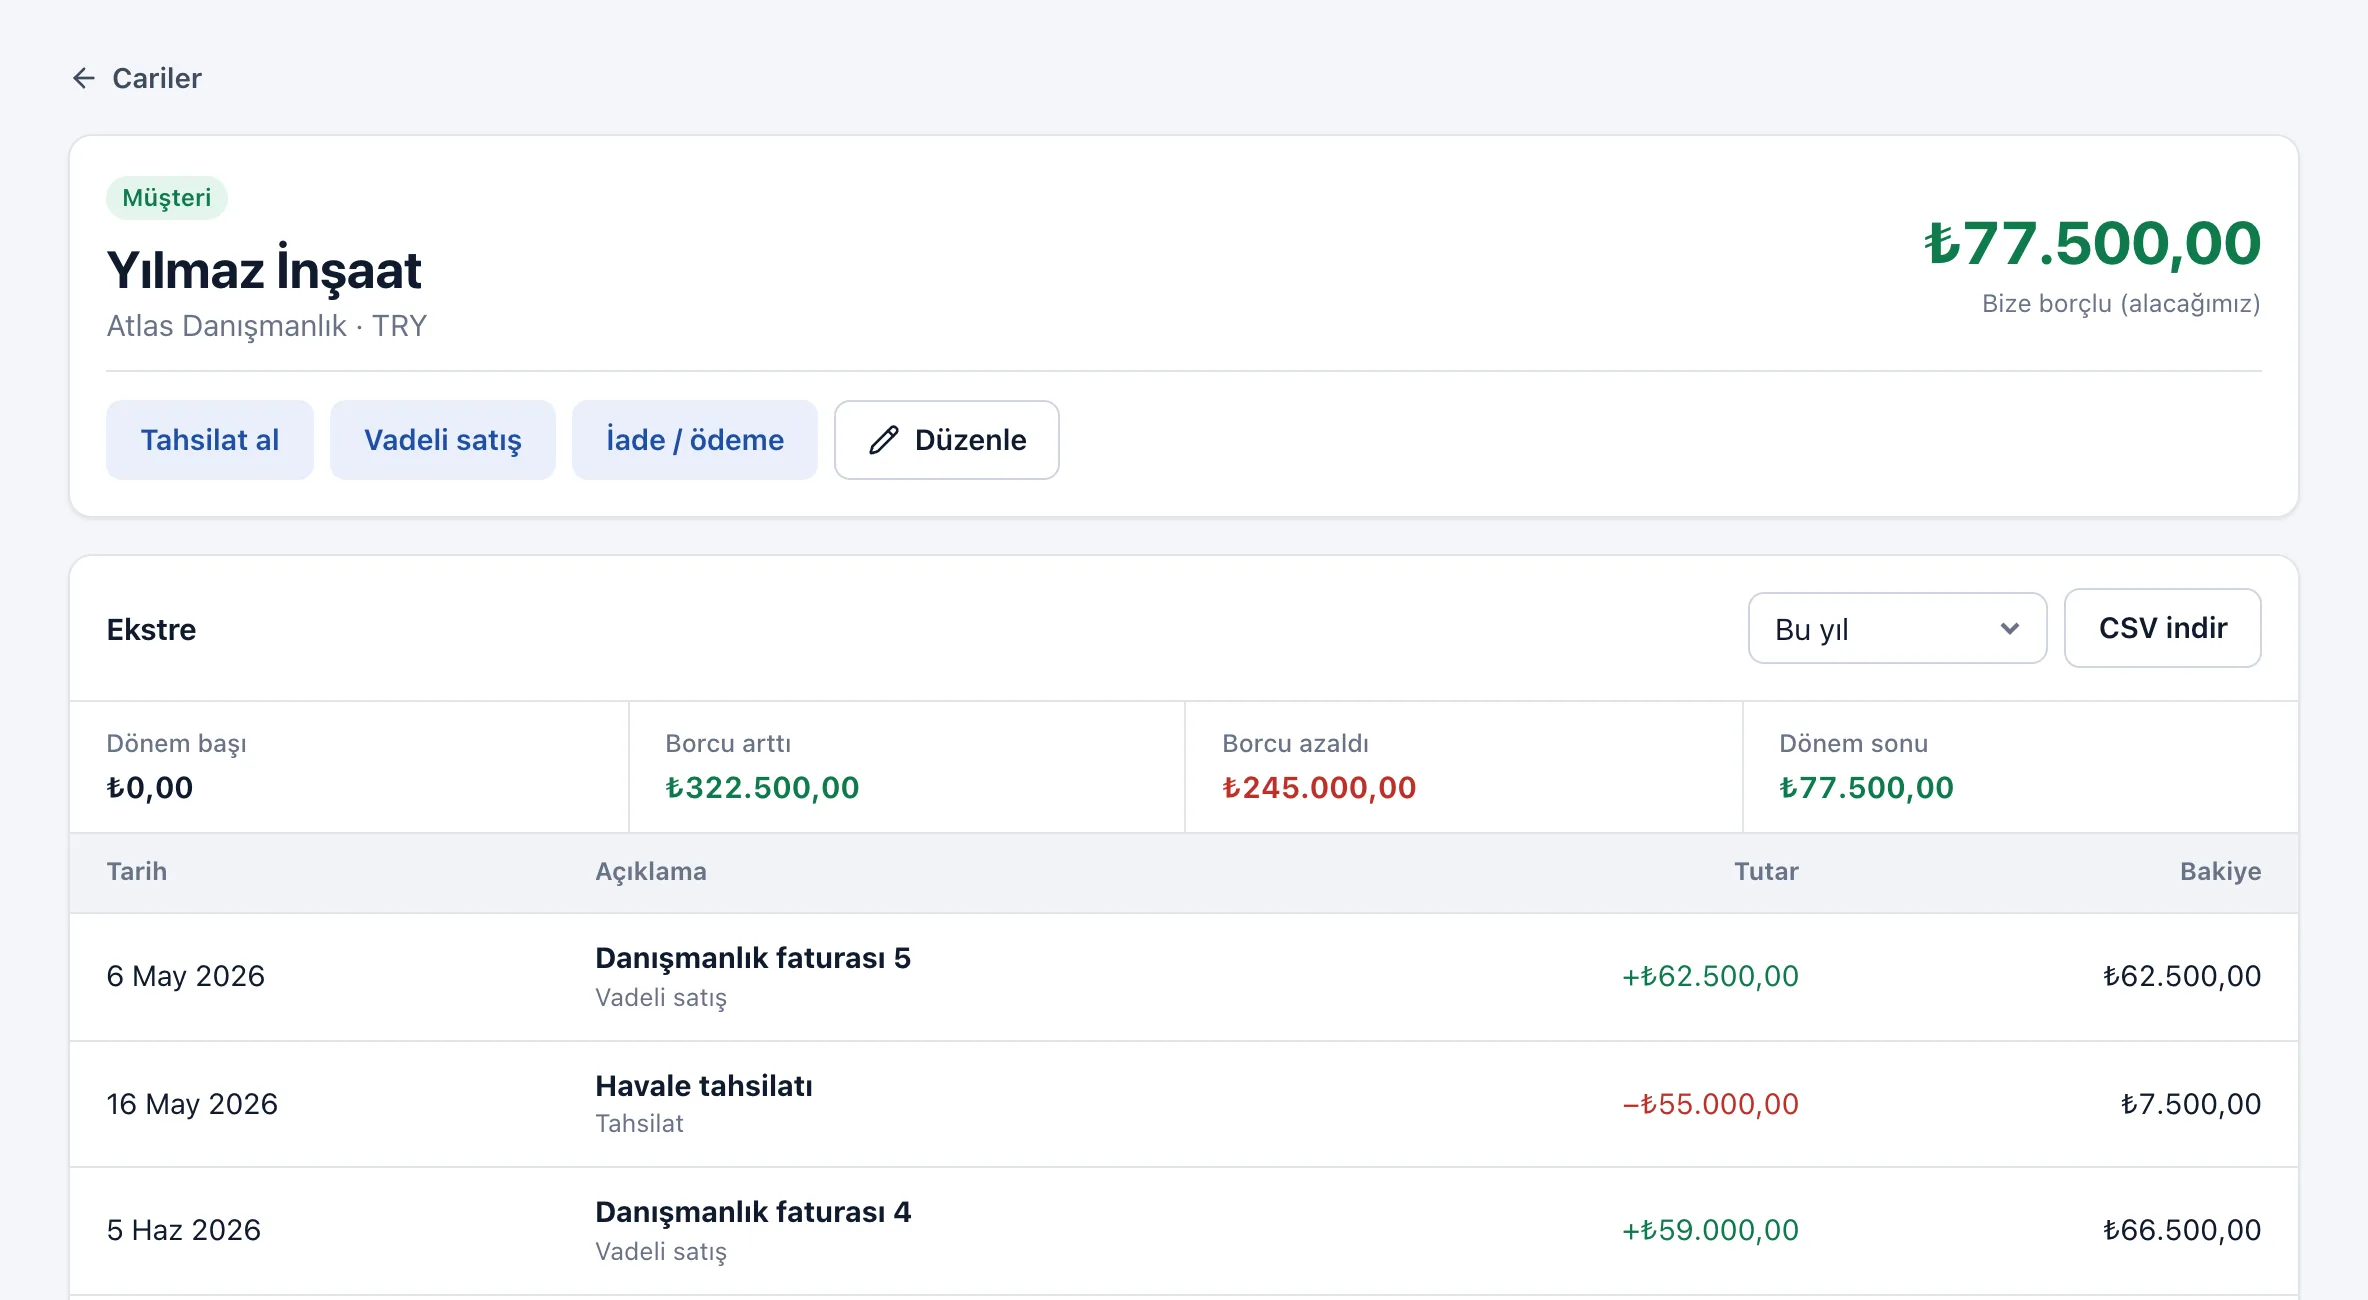2368x1300 pixels.
Task: Open the Danışmanlık faturası 4 row
Action: (x=1184, y=1231)
